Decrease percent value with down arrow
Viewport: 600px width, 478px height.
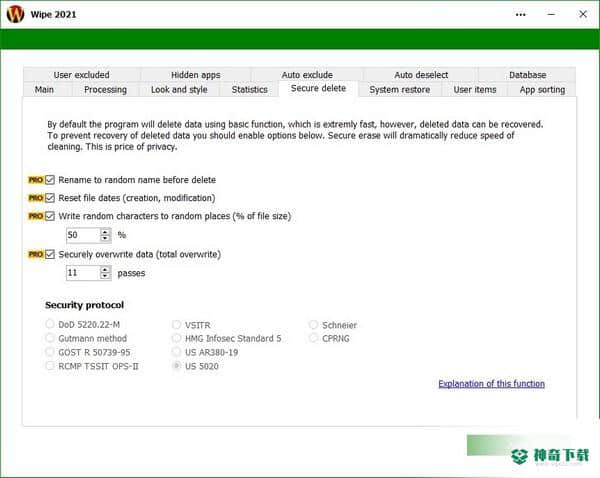pyautogui.click(x=105, y=238)
